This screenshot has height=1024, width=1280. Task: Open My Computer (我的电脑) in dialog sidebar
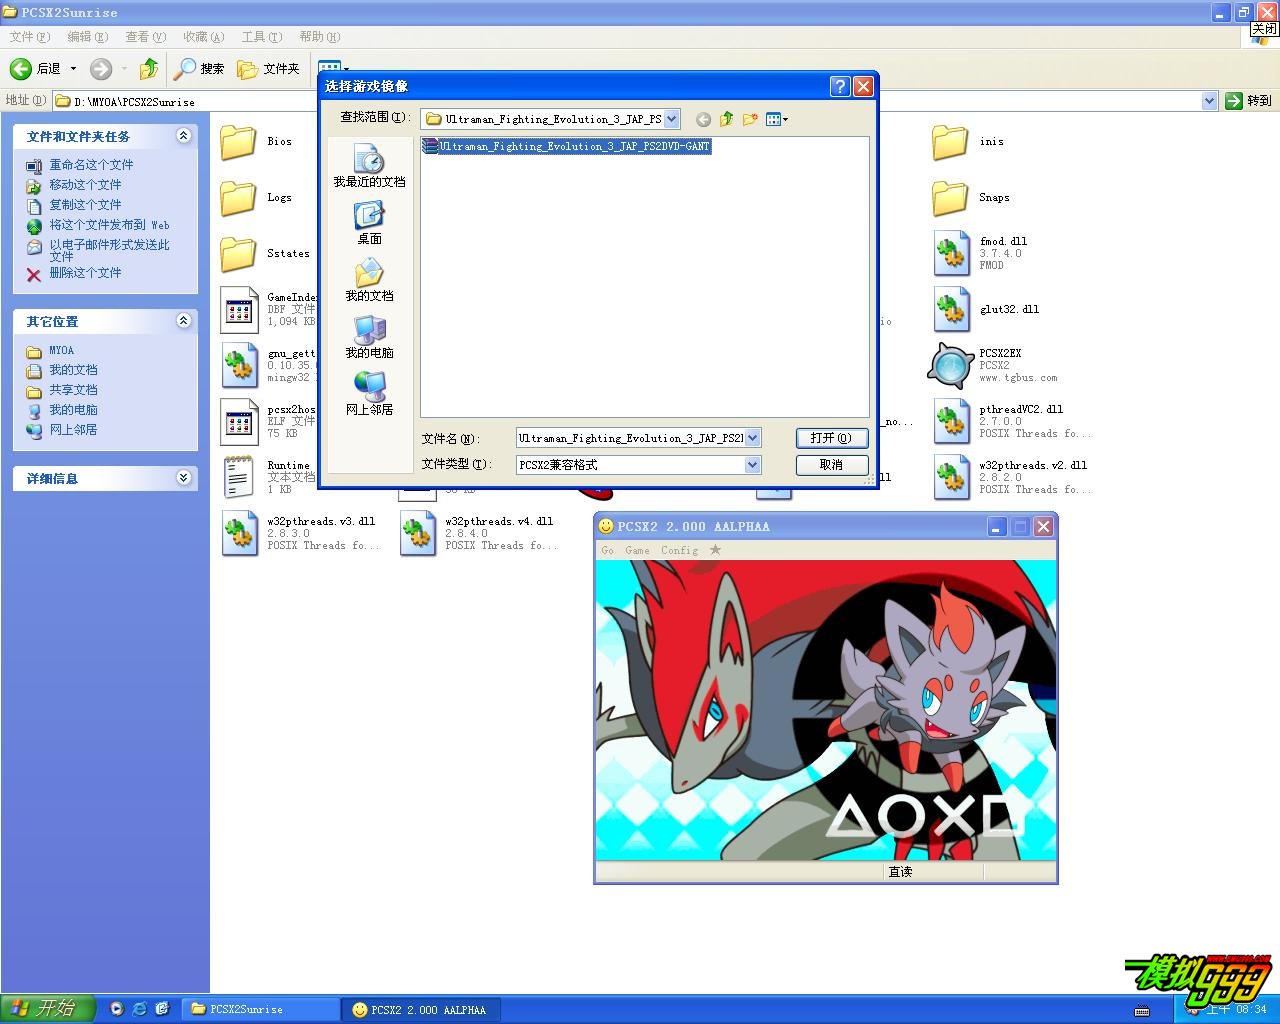click(x=369, y=337)
